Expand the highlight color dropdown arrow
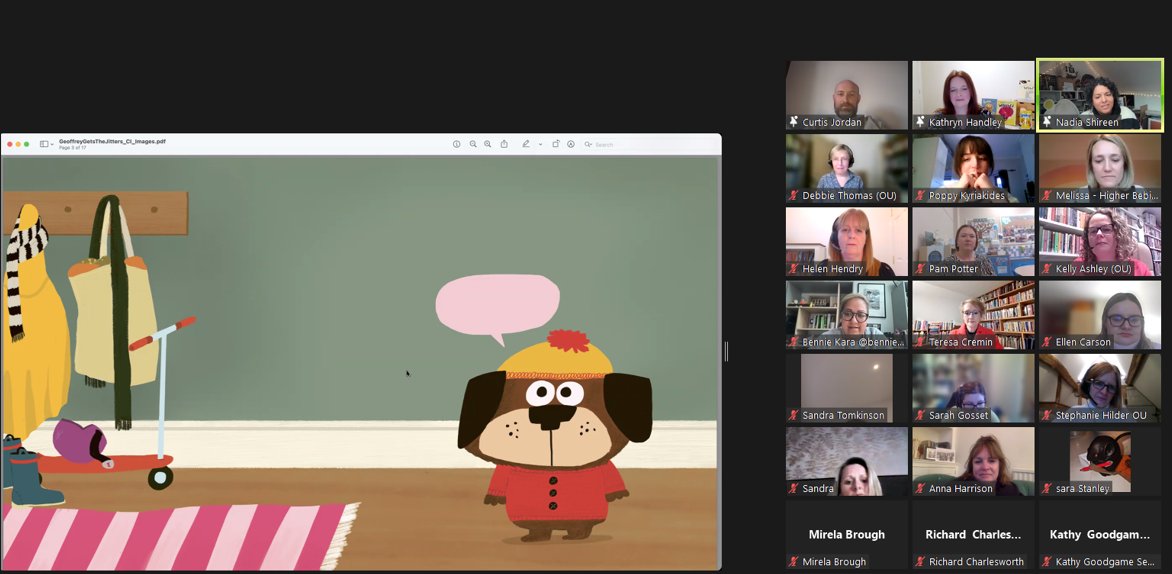1172x574 pixels. 540,144
